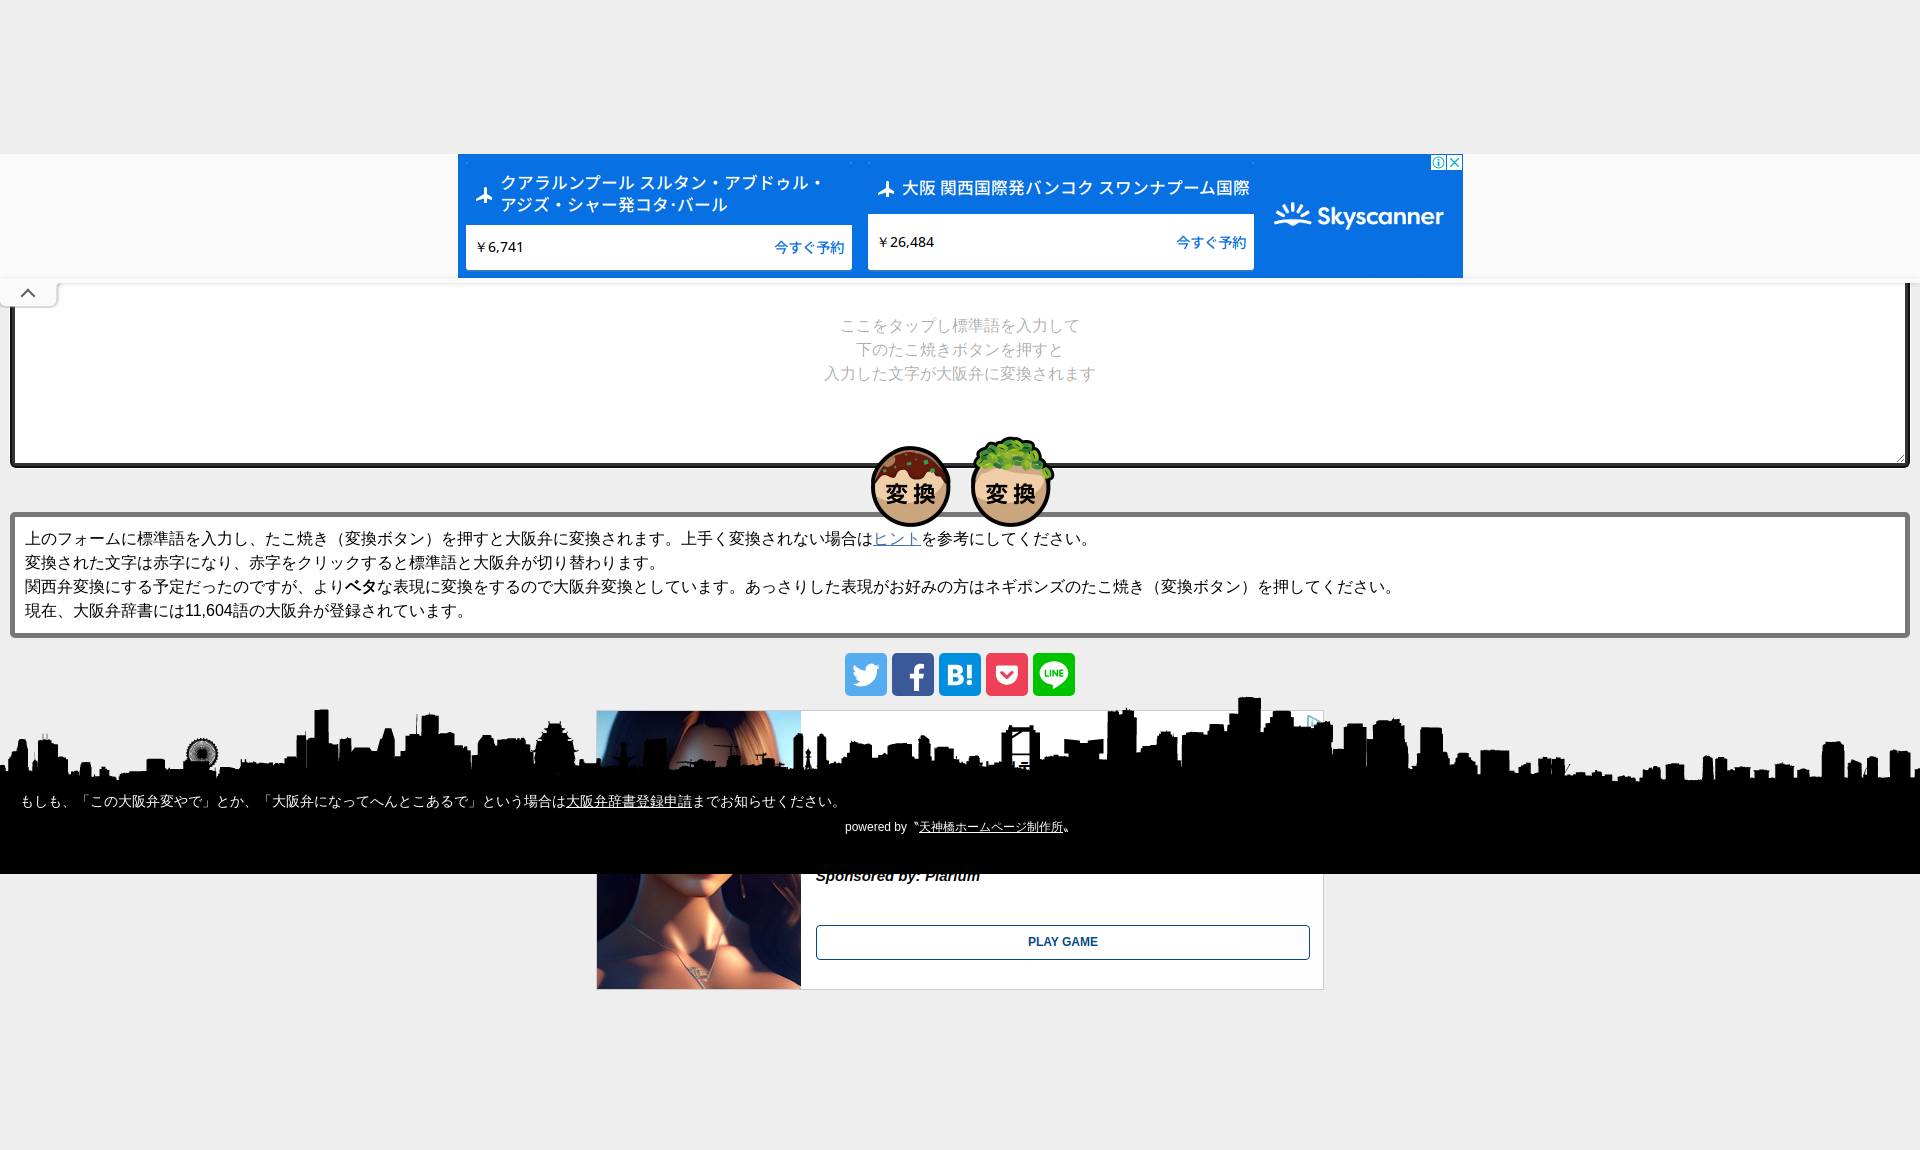Viewport: 1920px width, 1150px height.
Task: Collapse the top panel with chevron arrow
Action: click(x=28, y=293)
